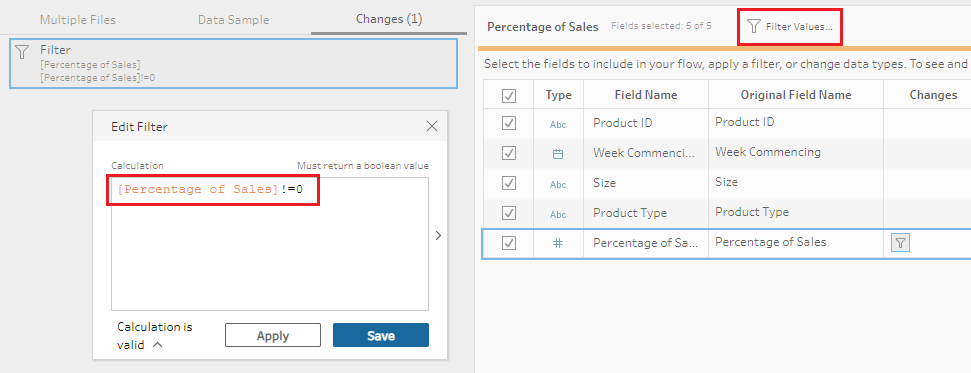The width and height of the screenshot is (971, 373).
Task: Select the Changes (1) tab
Action: point(389,19)
